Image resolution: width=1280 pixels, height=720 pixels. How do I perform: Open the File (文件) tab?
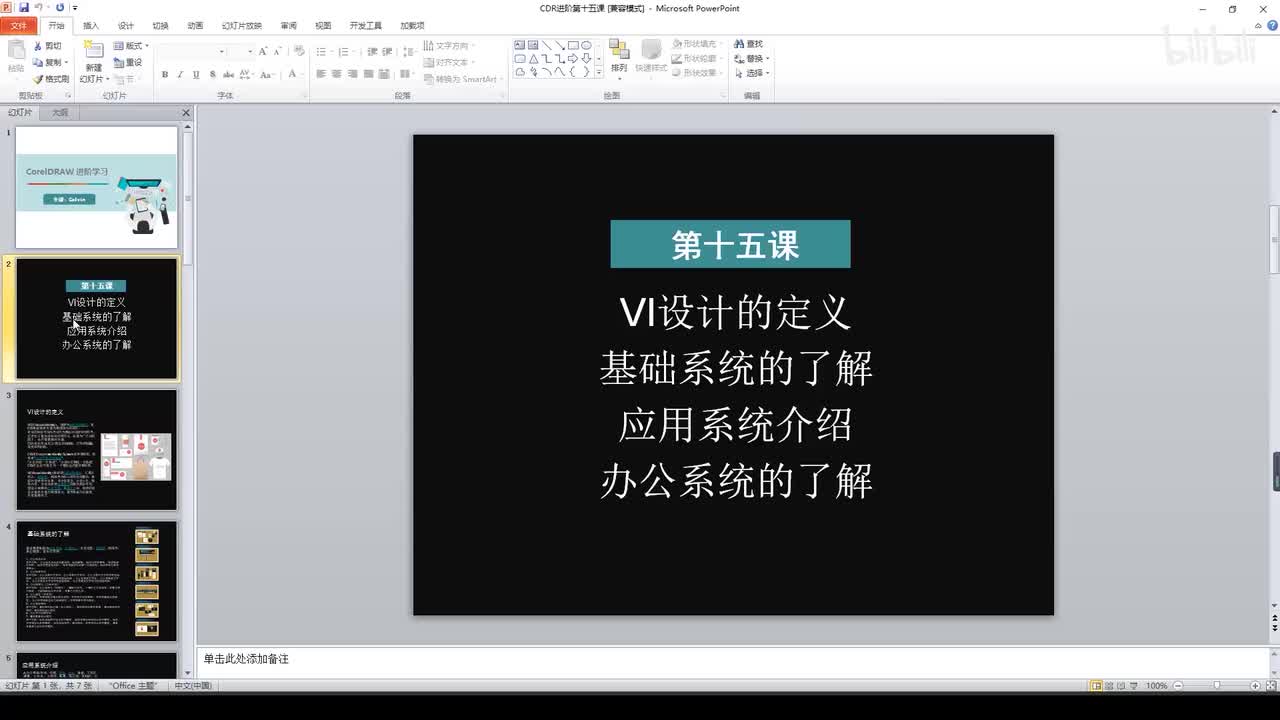point(19,26)
